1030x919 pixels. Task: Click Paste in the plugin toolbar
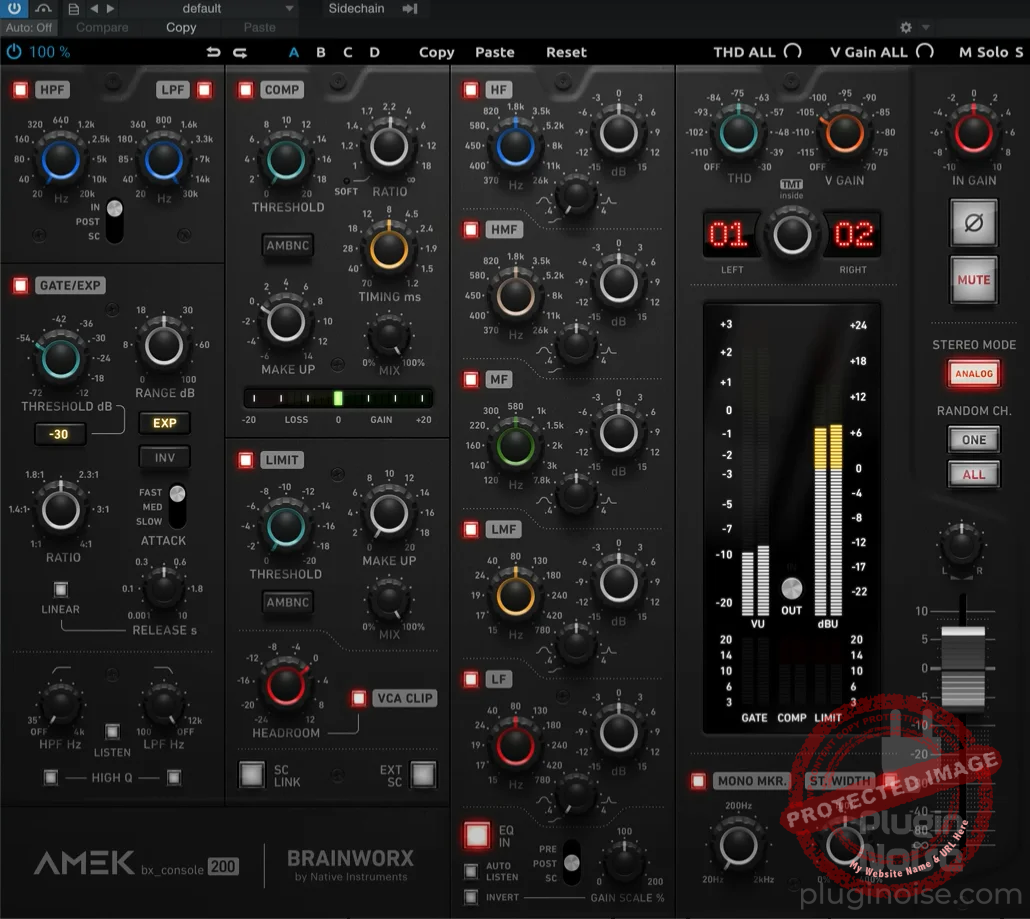click(495, 52)
